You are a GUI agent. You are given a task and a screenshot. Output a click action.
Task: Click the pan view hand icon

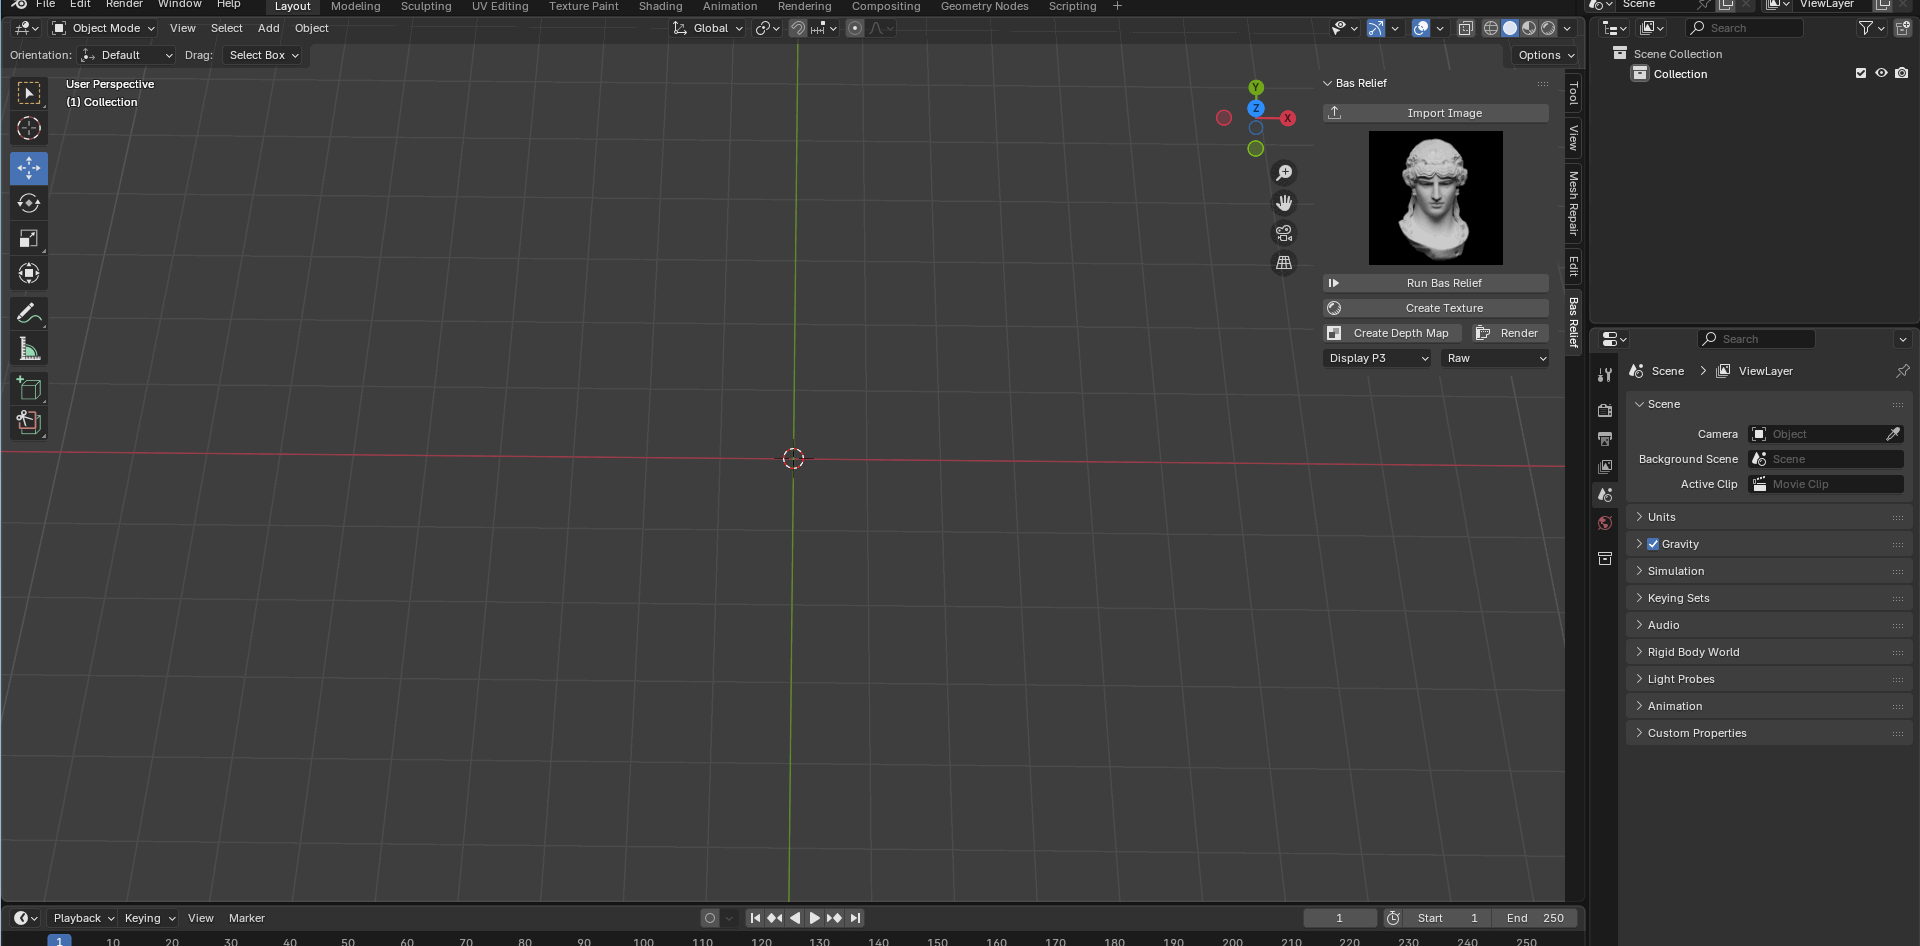point(1284,203)
